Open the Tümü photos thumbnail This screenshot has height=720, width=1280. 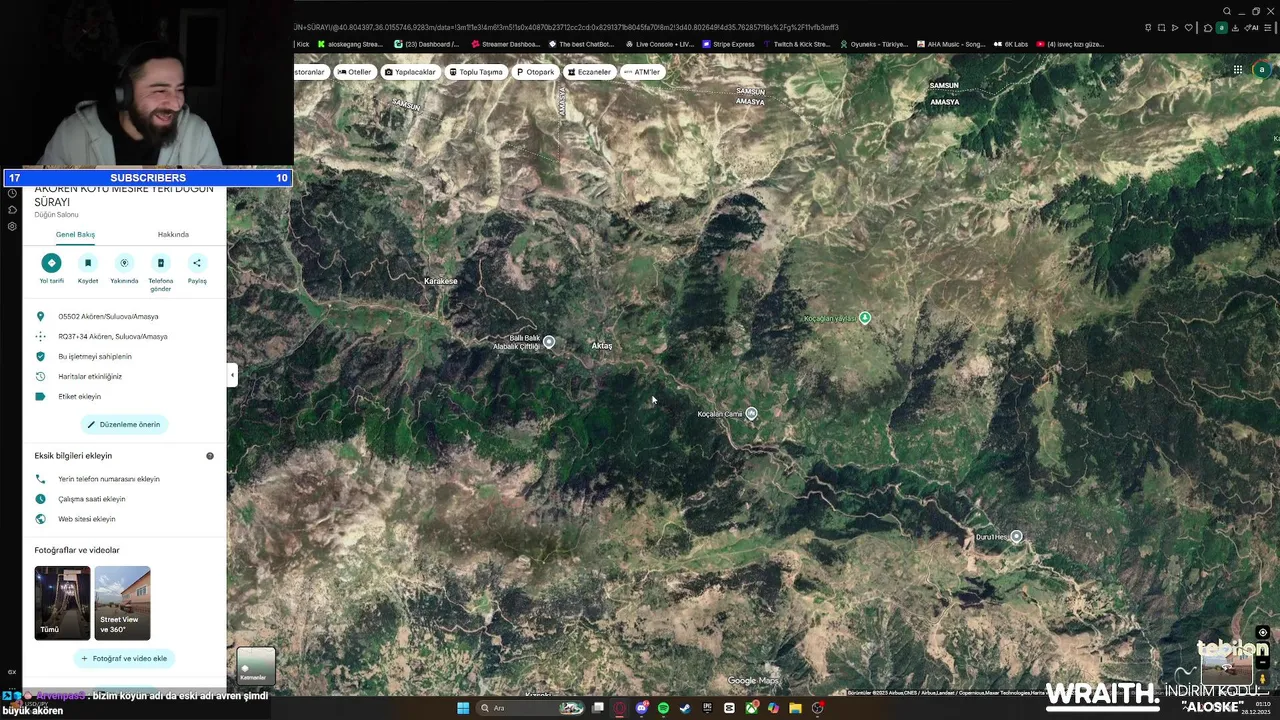62,603
